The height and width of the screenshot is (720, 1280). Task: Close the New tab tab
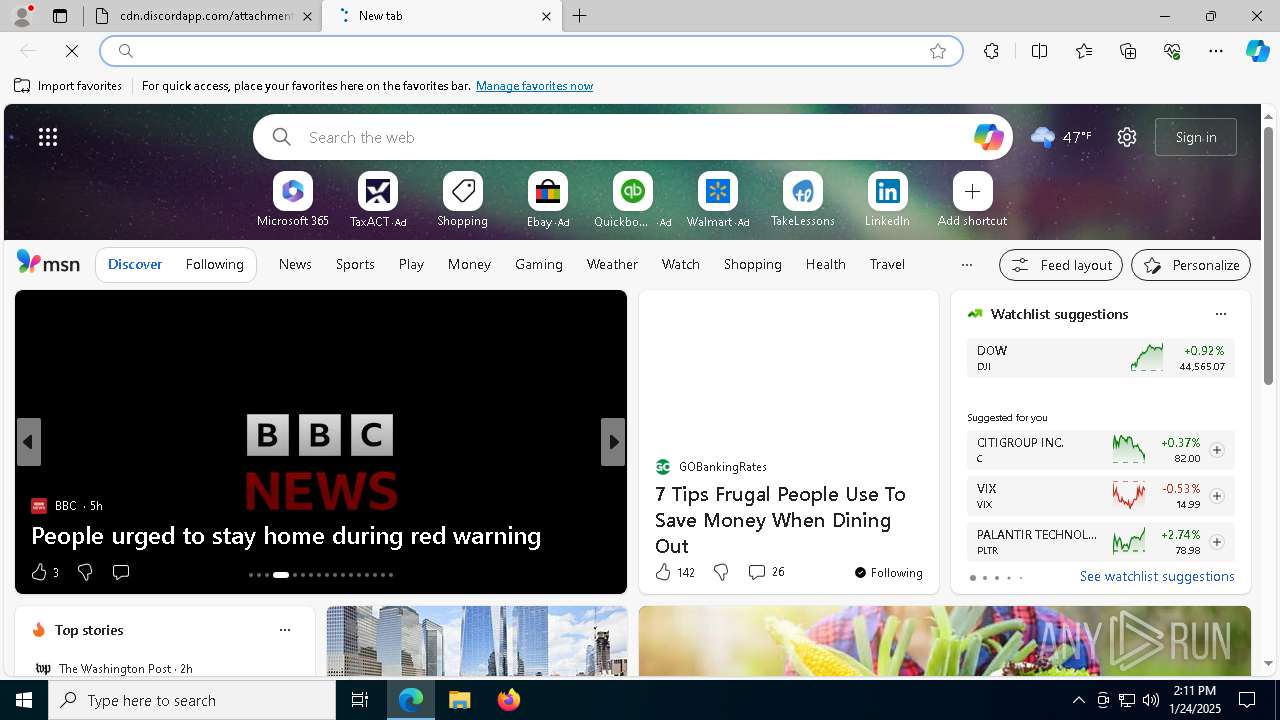(546, 16)
